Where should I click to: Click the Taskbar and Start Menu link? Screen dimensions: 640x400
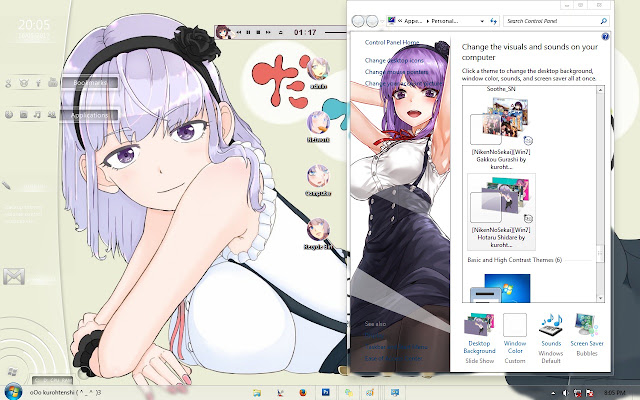(x=396, y=347)
